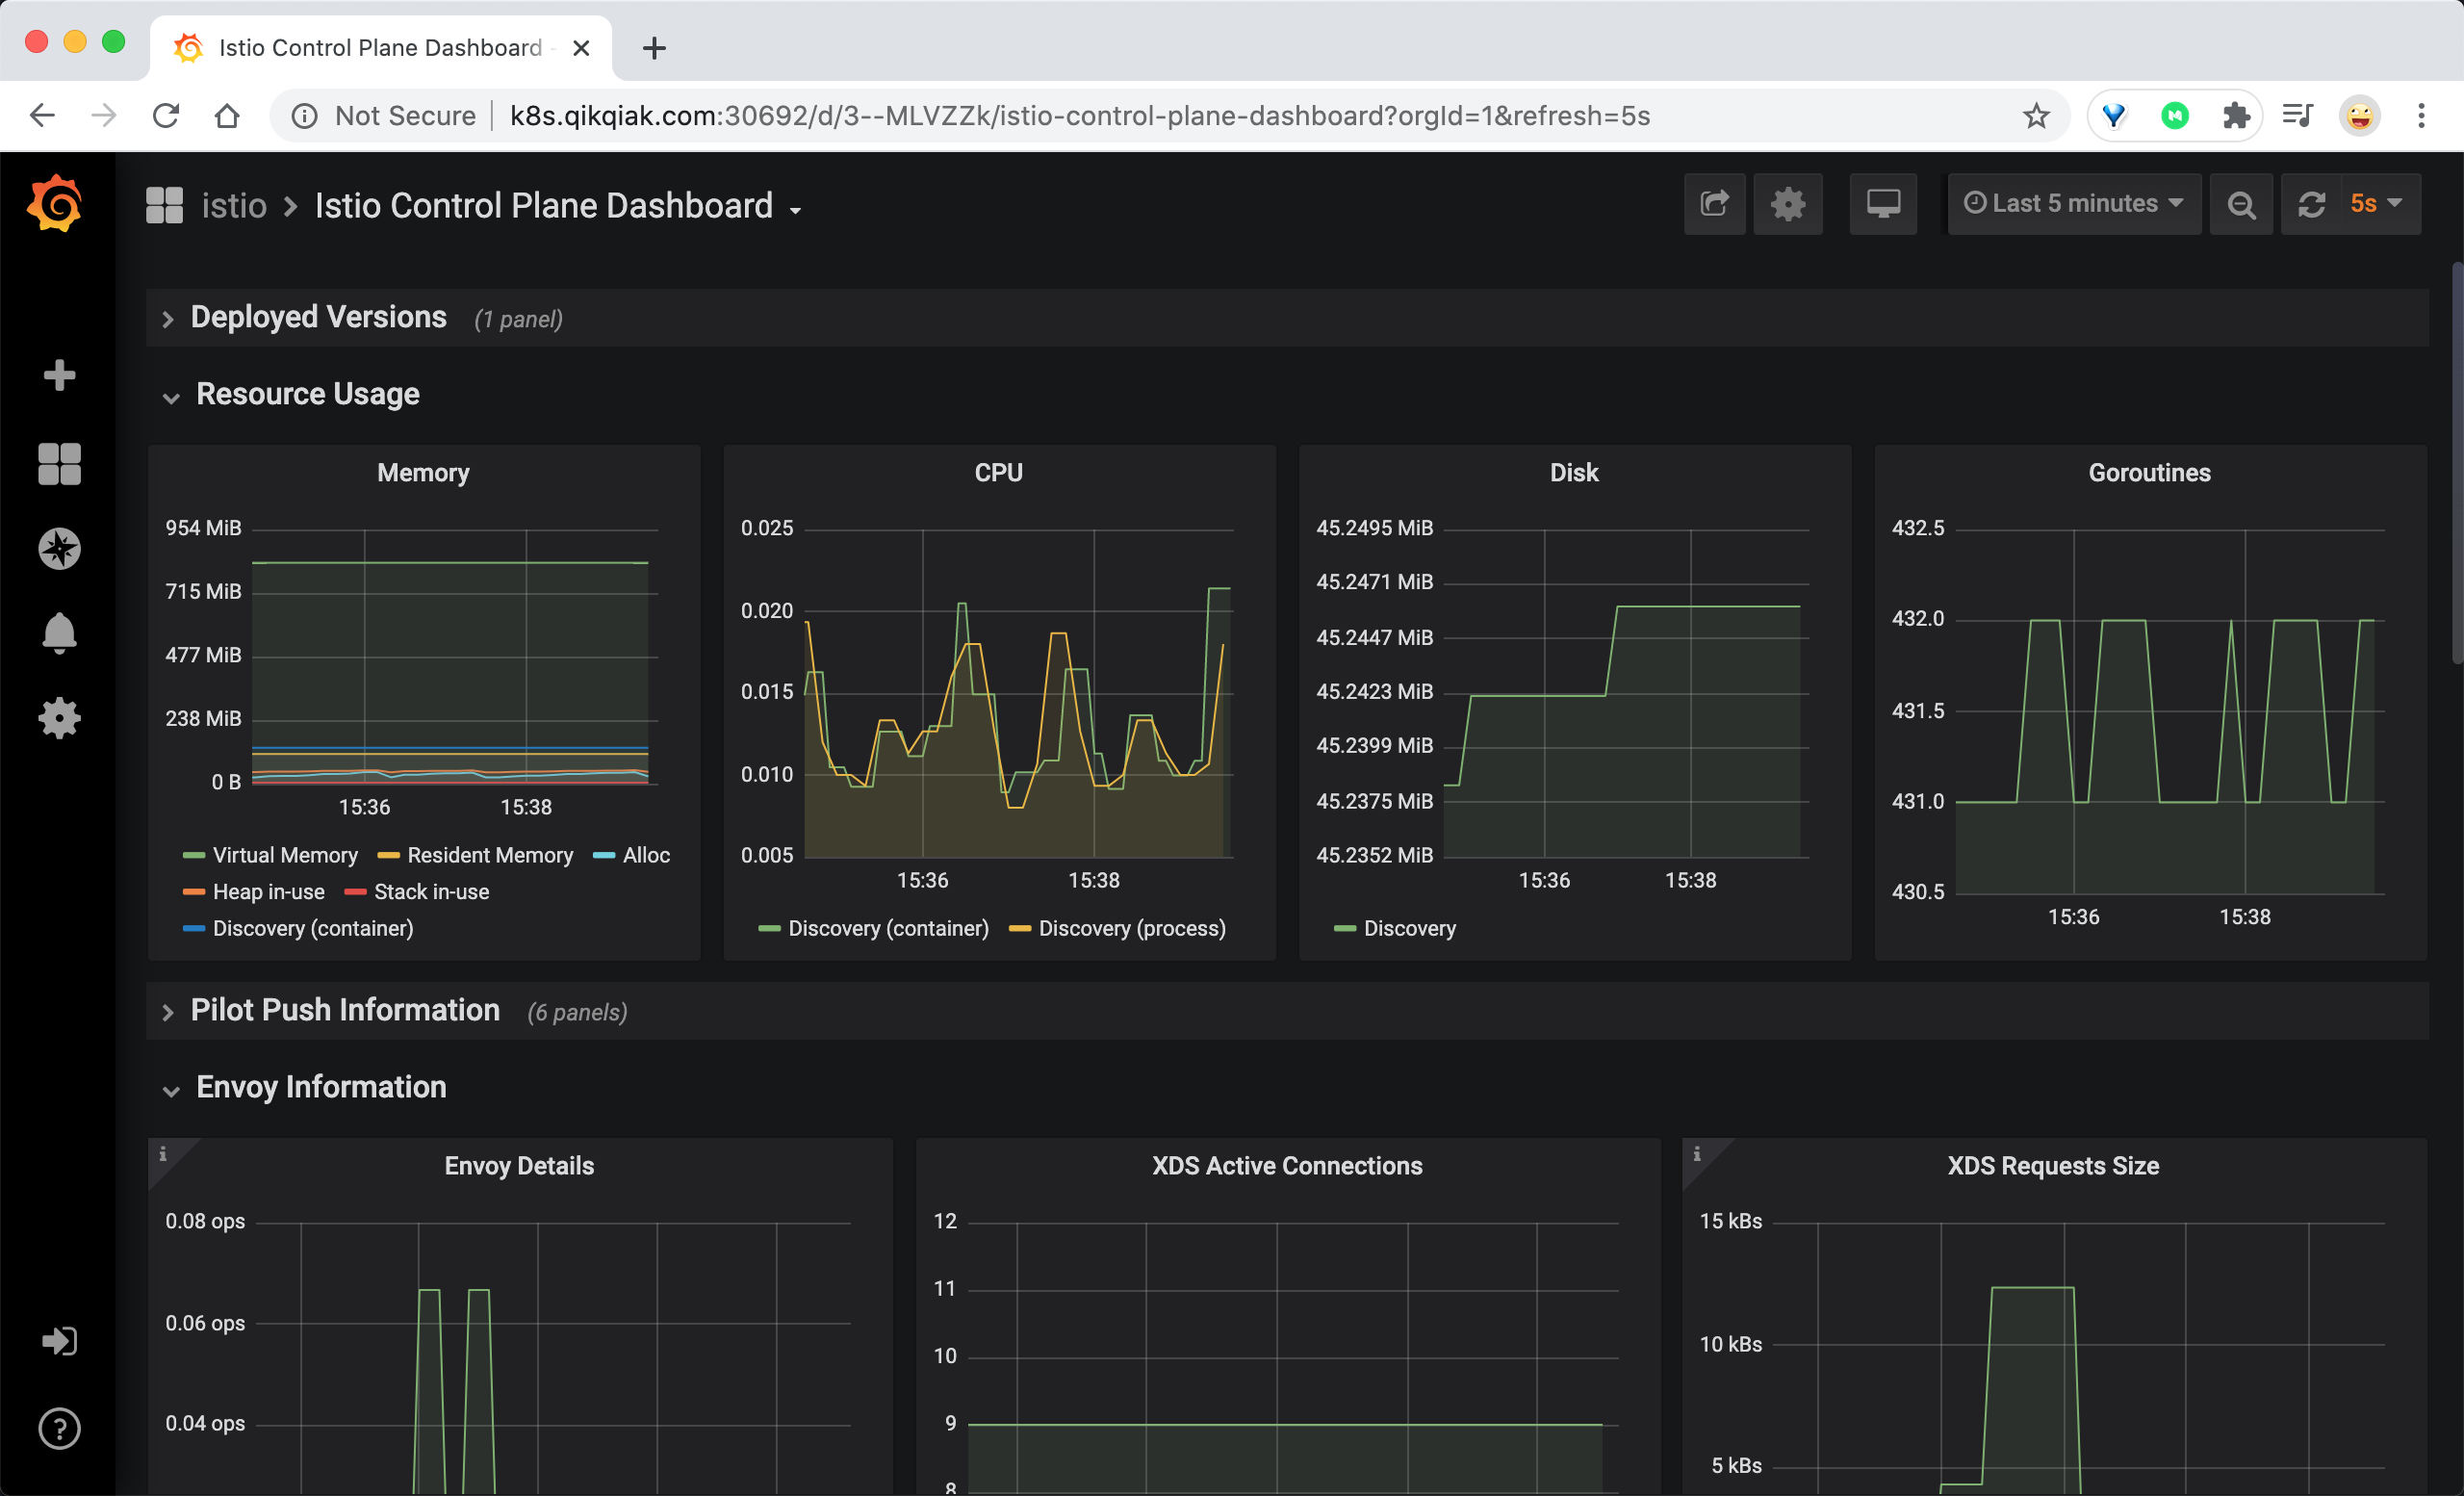
Task: Open the Memory panel title menu
Action: coord(423,472)
